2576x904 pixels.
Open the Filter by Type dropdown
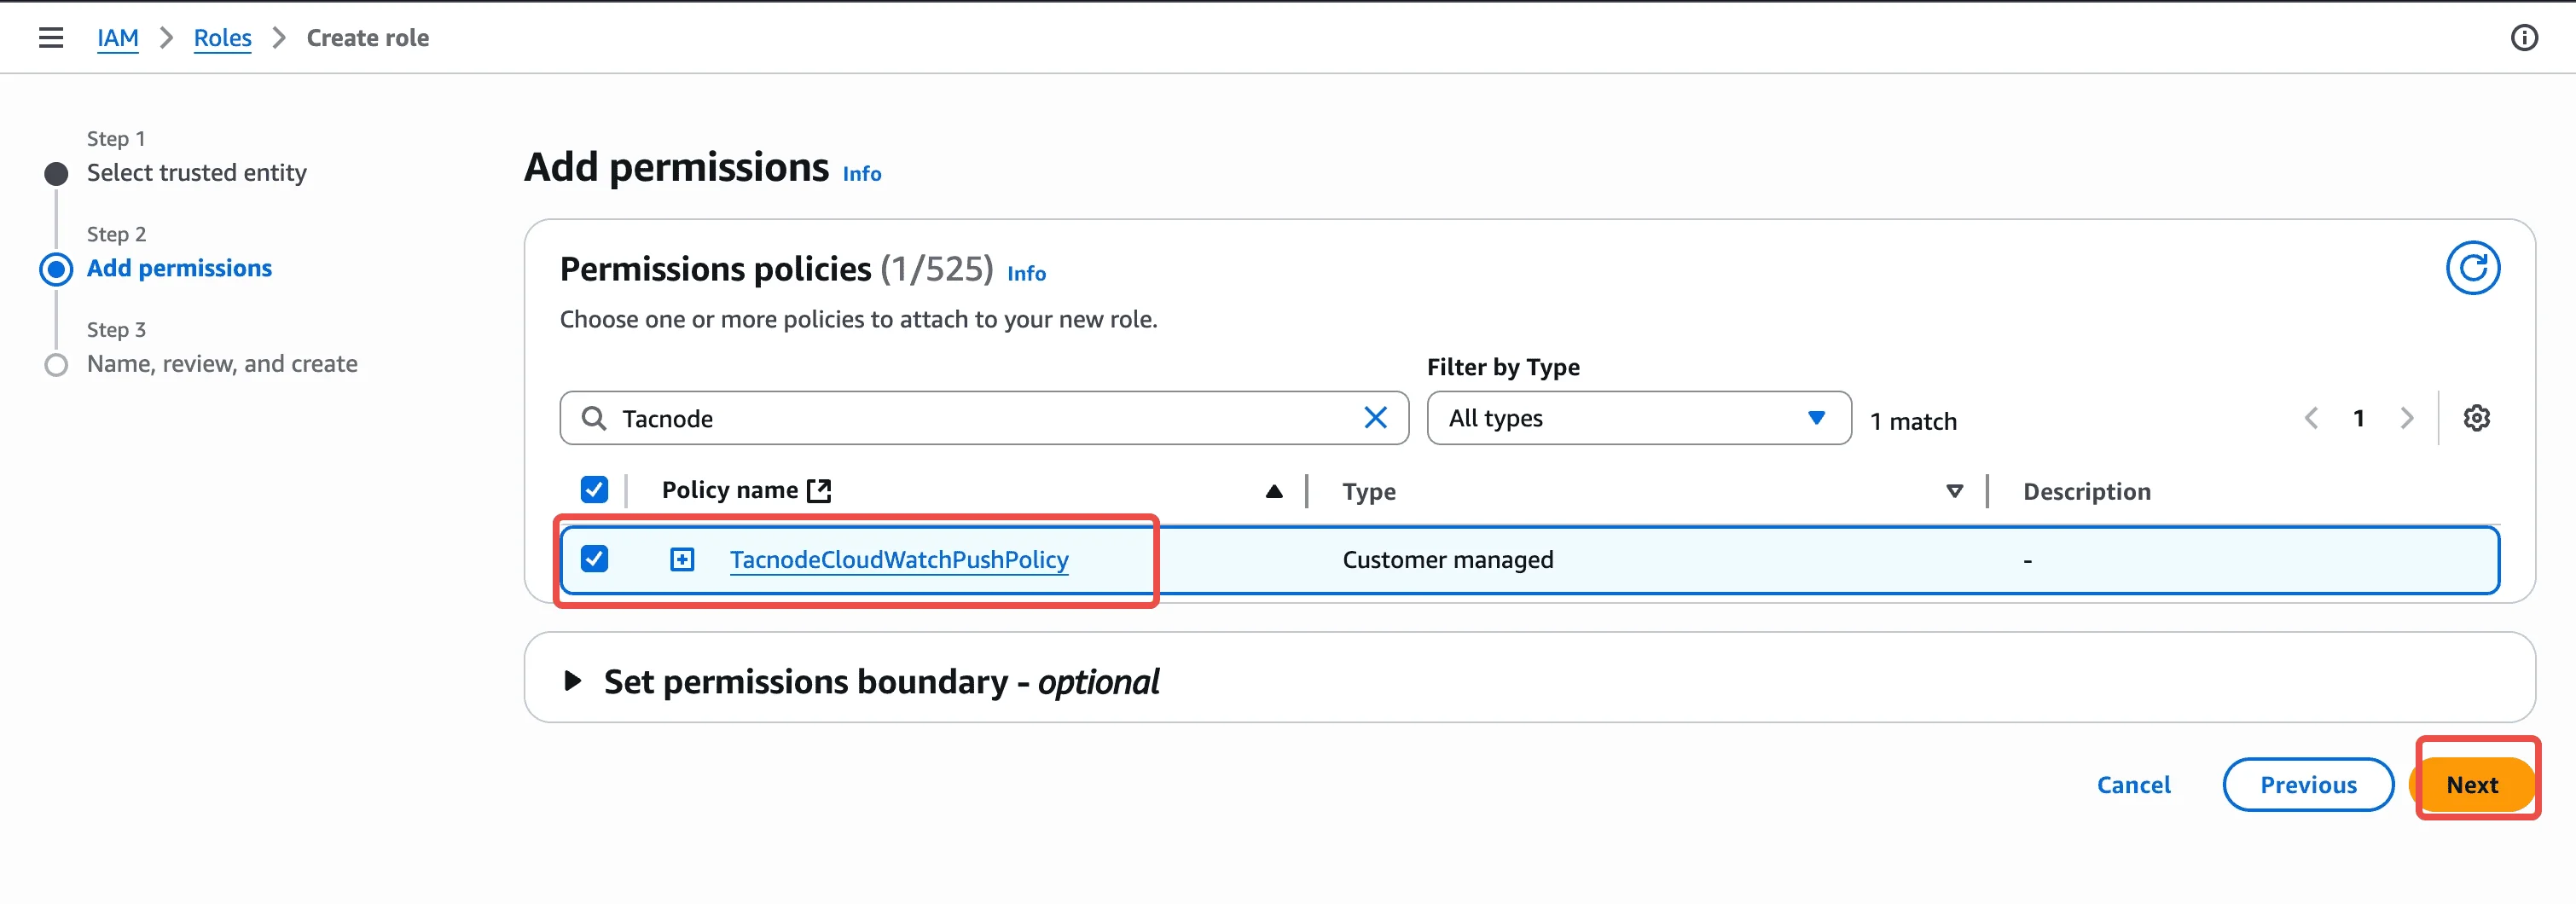click(1638, 418)
